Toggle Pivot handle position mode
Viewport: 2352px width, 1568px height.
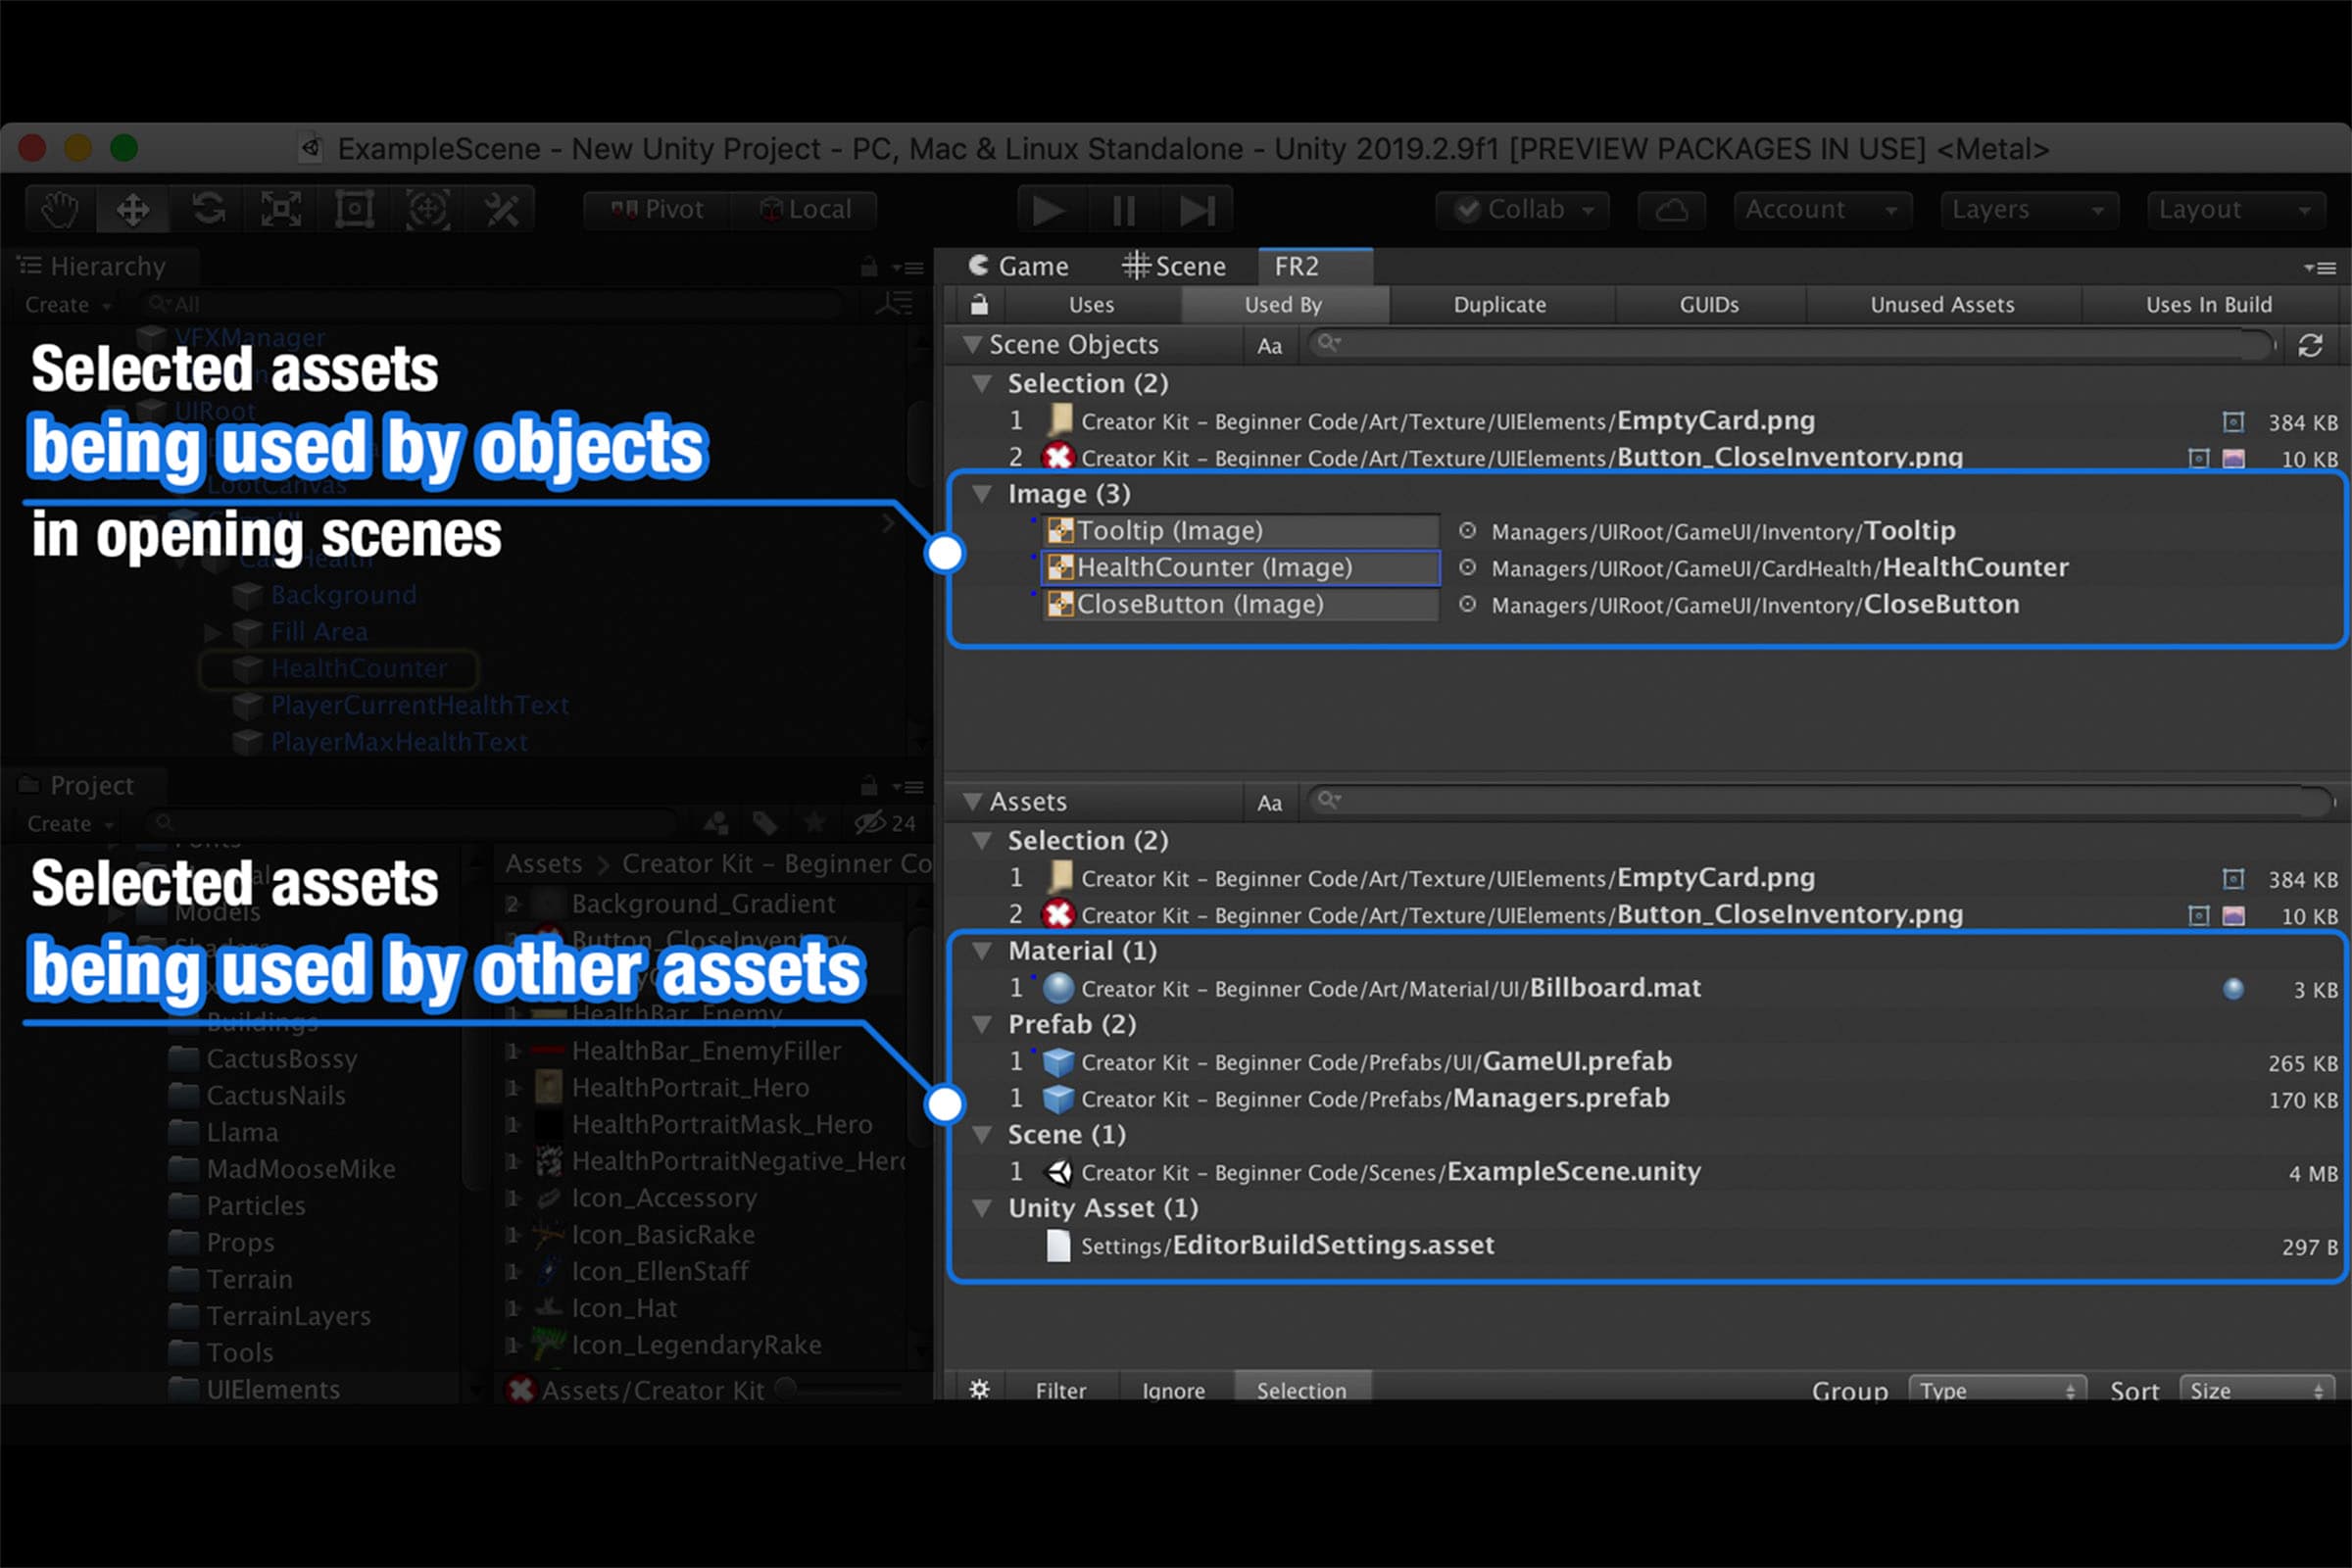pyautogui.click(x=657, y=210)
